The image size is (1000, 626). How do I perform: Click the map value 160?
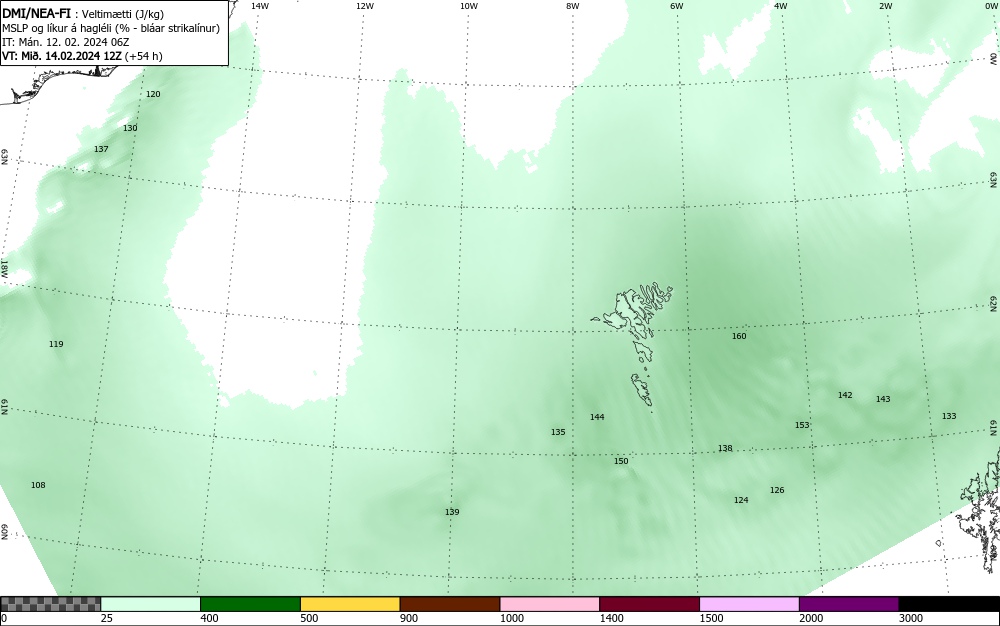[x=739, y=336]
